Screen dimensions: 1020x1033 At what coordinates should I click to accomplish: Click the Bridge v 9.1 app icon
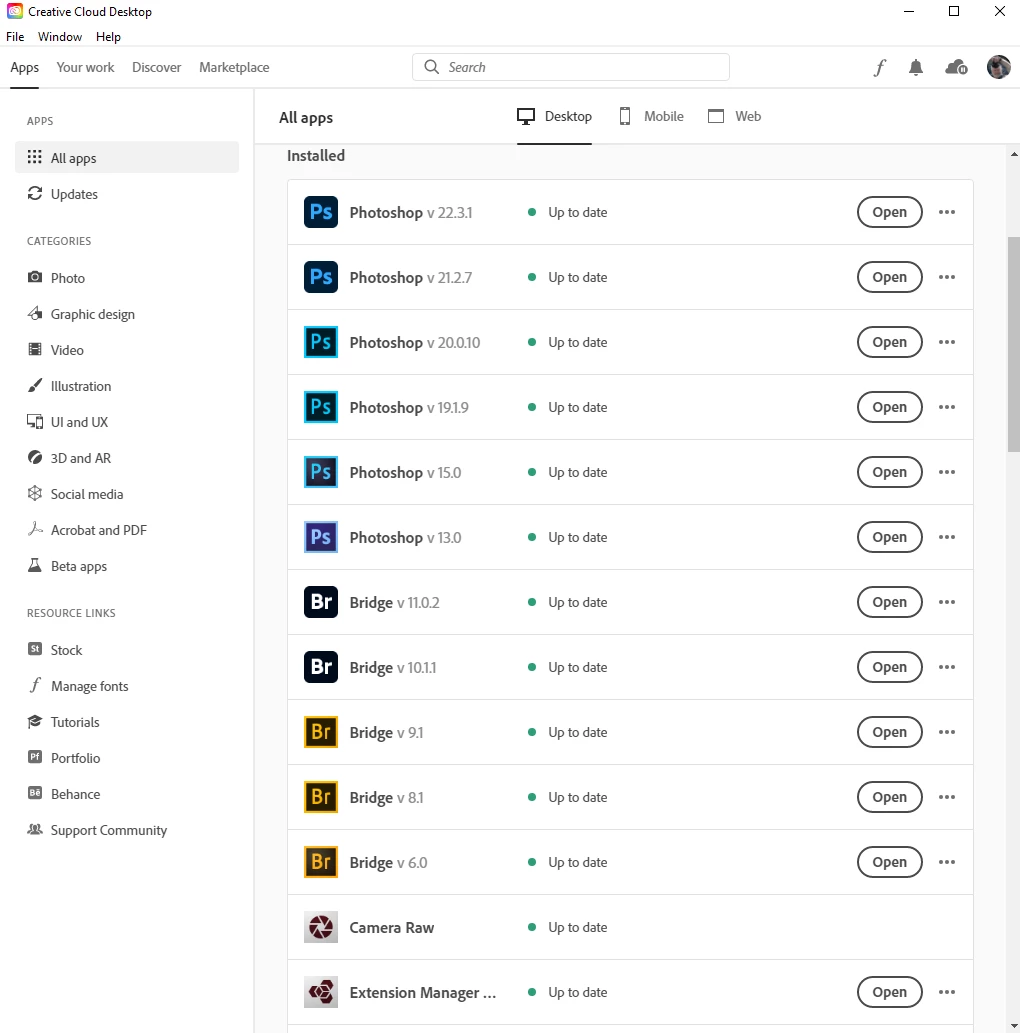(x=321, y=732)
